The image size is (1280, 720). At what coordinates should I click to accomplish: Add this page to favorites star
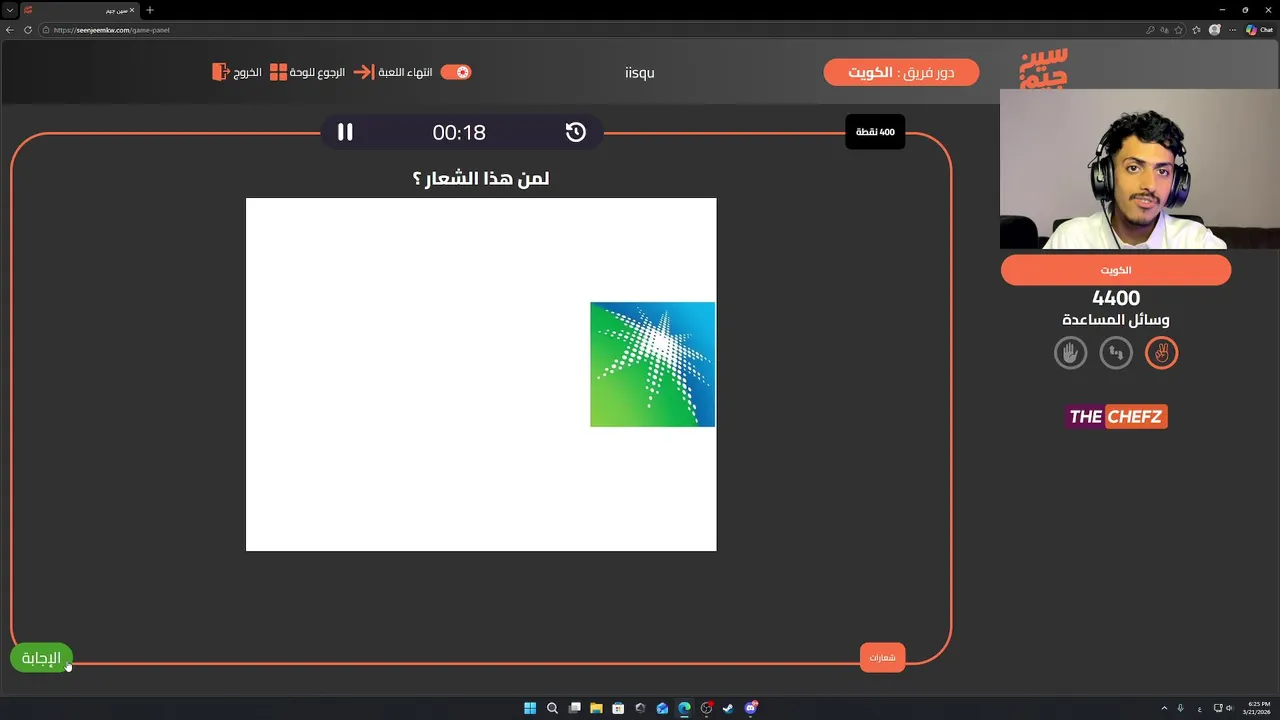[x=1178, y=30]
